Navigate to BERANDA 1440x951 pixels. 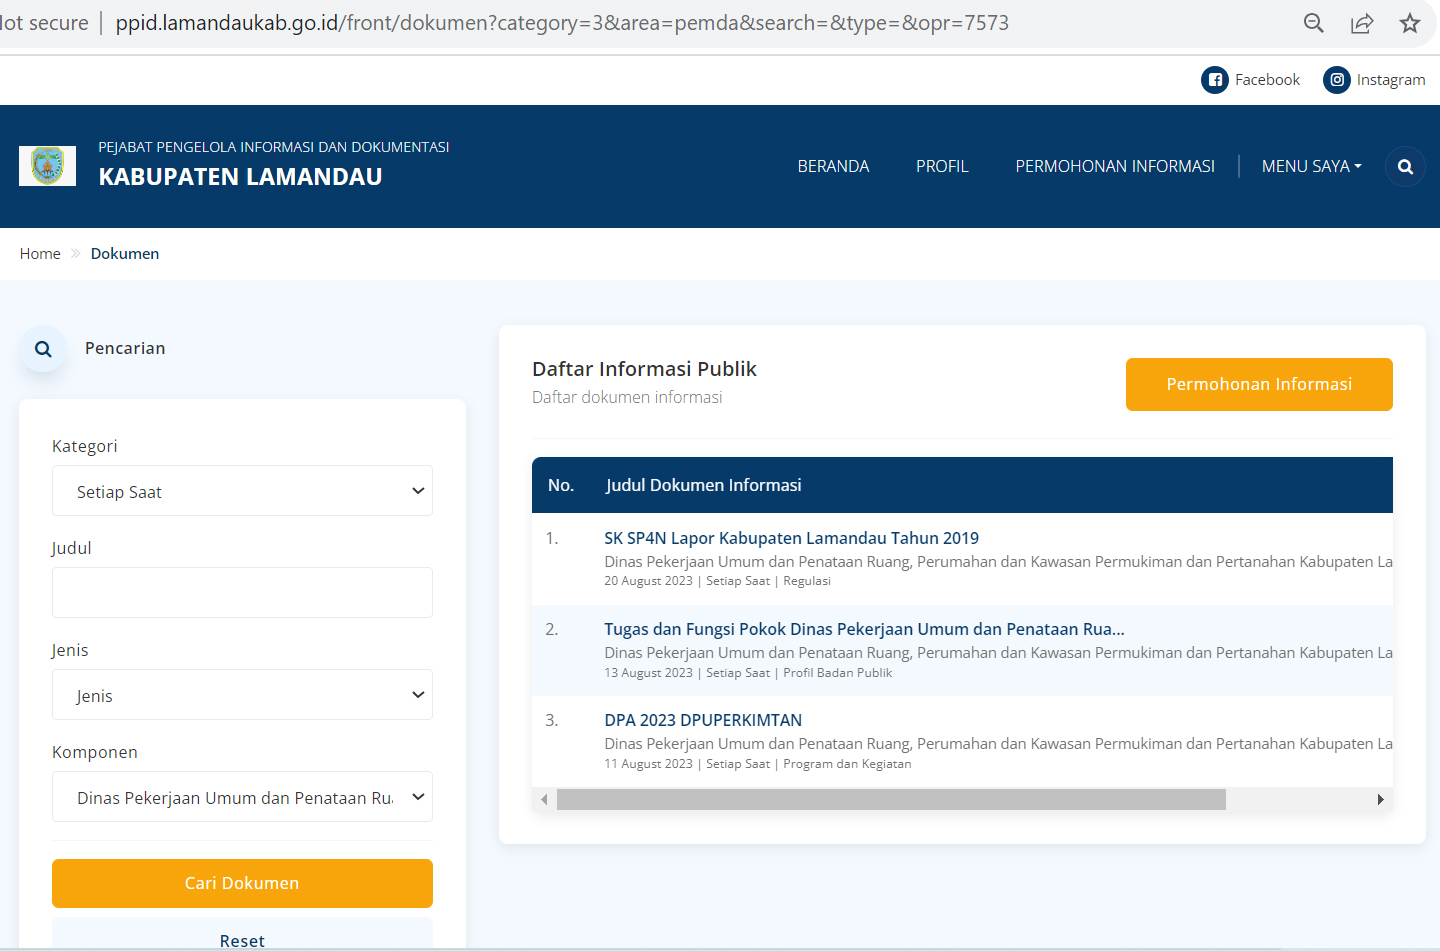tap(833, 166)
